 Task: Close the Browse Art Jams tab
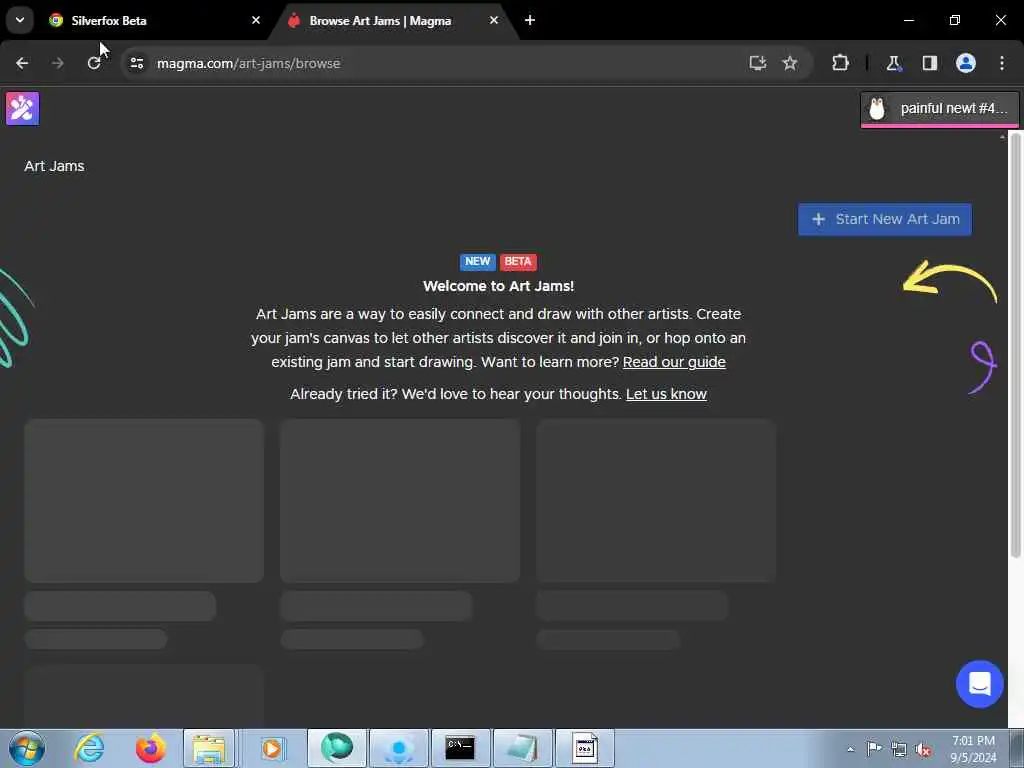coord(494,20)
